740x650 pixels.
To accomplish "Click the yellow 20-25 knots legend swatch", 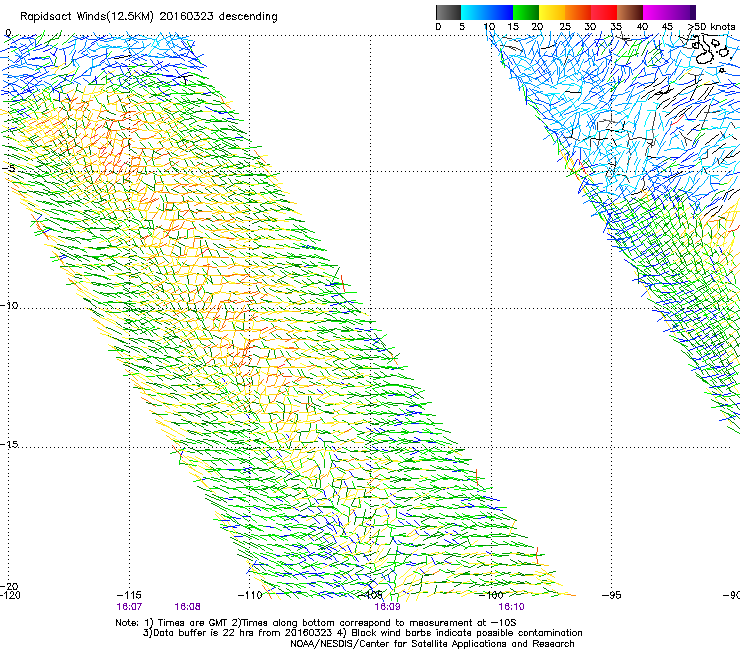I will 552,12.
